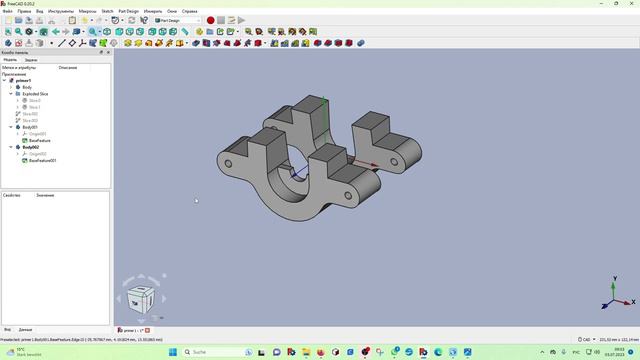Screen dimensions: 640x360
Task: Open the Правка menu
Action: (24, 11)
